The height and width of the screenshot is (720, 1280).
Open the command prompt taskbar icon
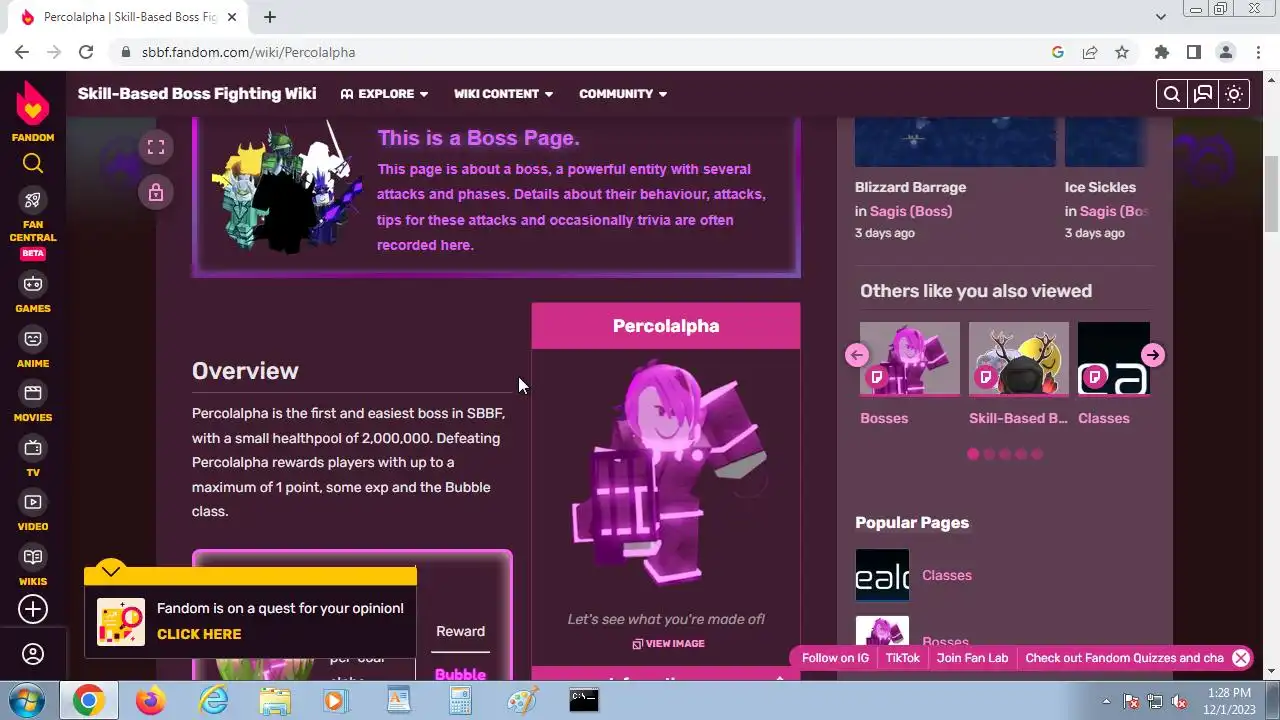click(x=584, y=701)
